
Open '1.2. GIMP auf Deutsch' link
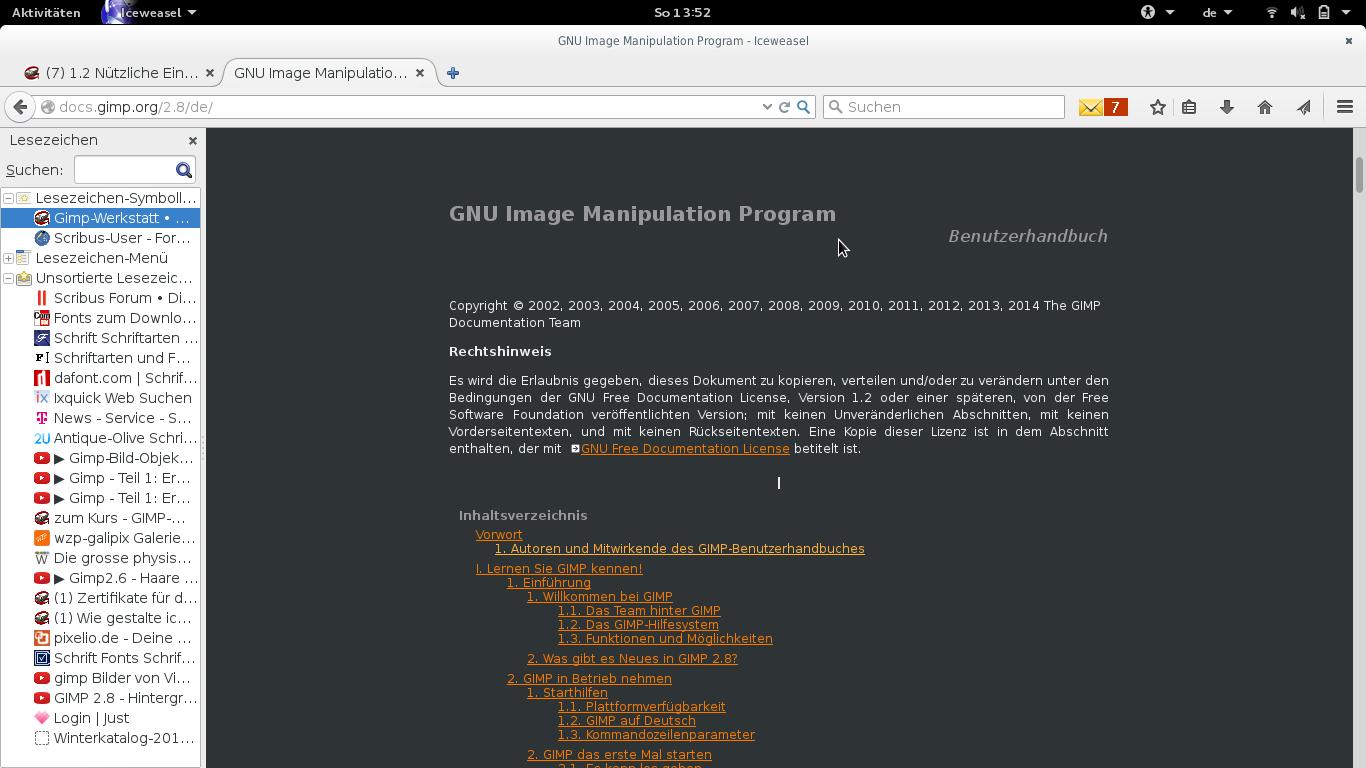(627, 721)
